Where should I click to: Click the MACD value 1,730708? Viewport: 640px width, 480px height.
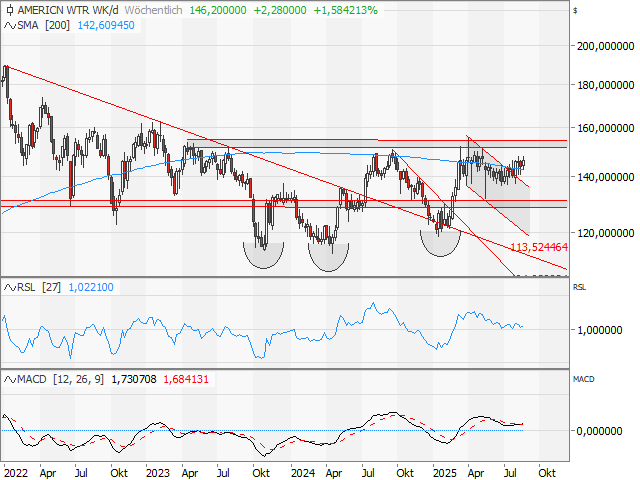pos(134,379)
